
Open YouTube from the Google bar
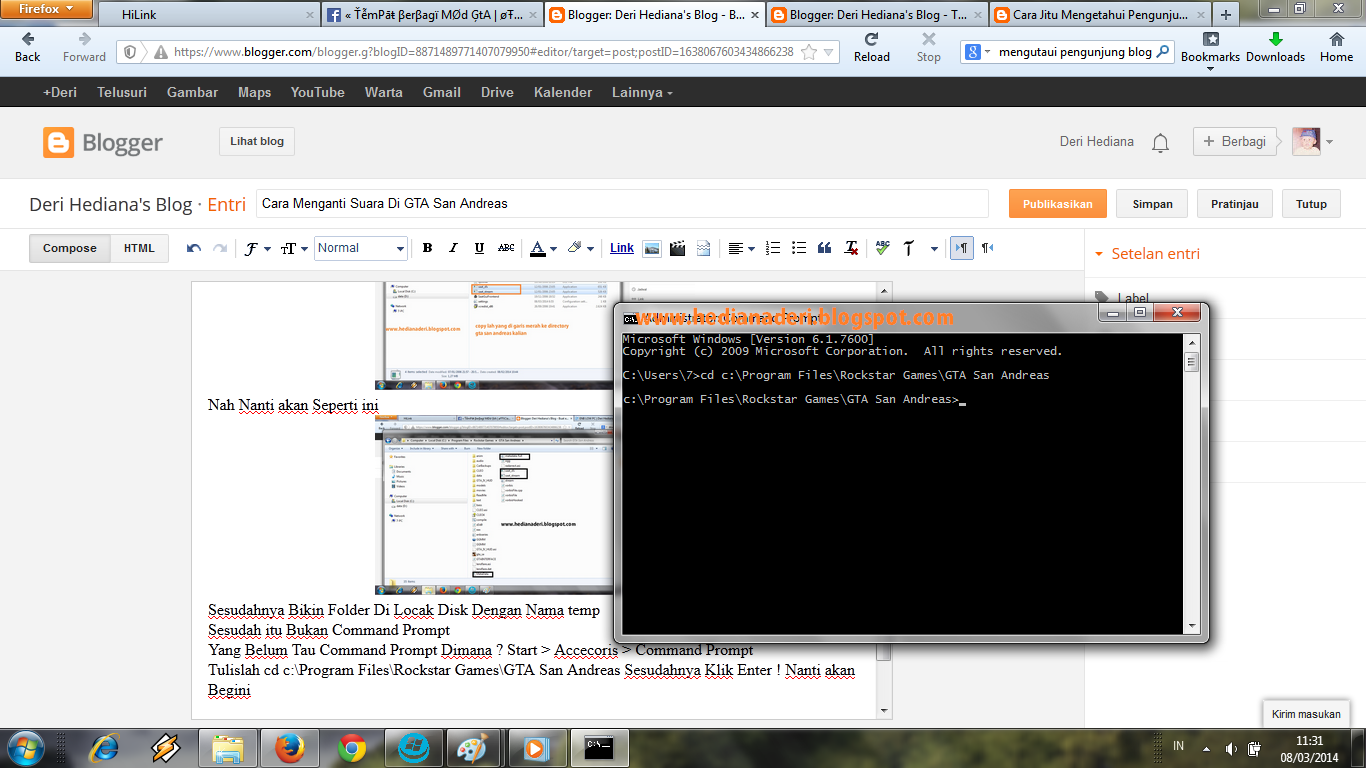(317, 92)
